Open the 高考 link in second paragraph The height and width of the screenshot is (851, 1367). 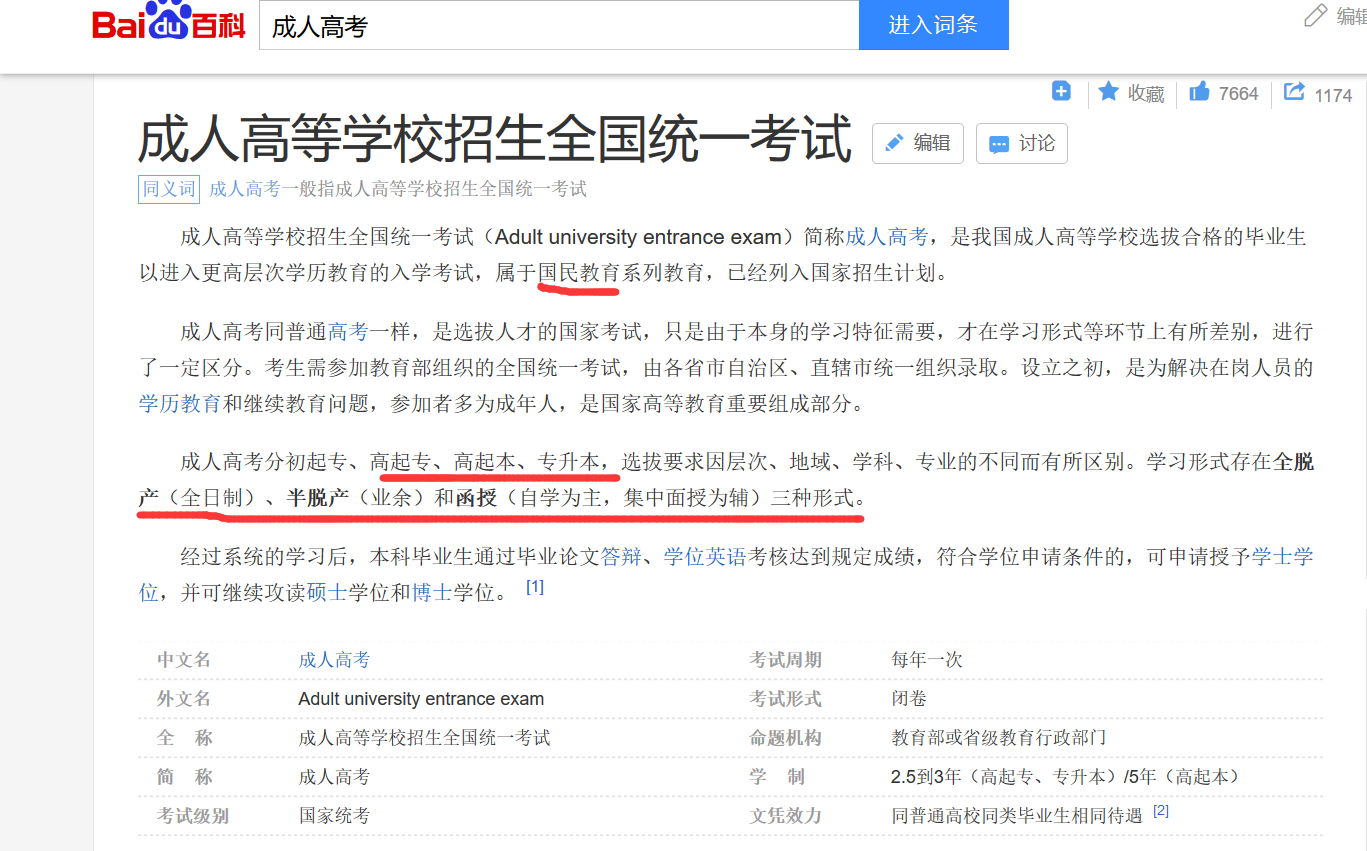348,332
